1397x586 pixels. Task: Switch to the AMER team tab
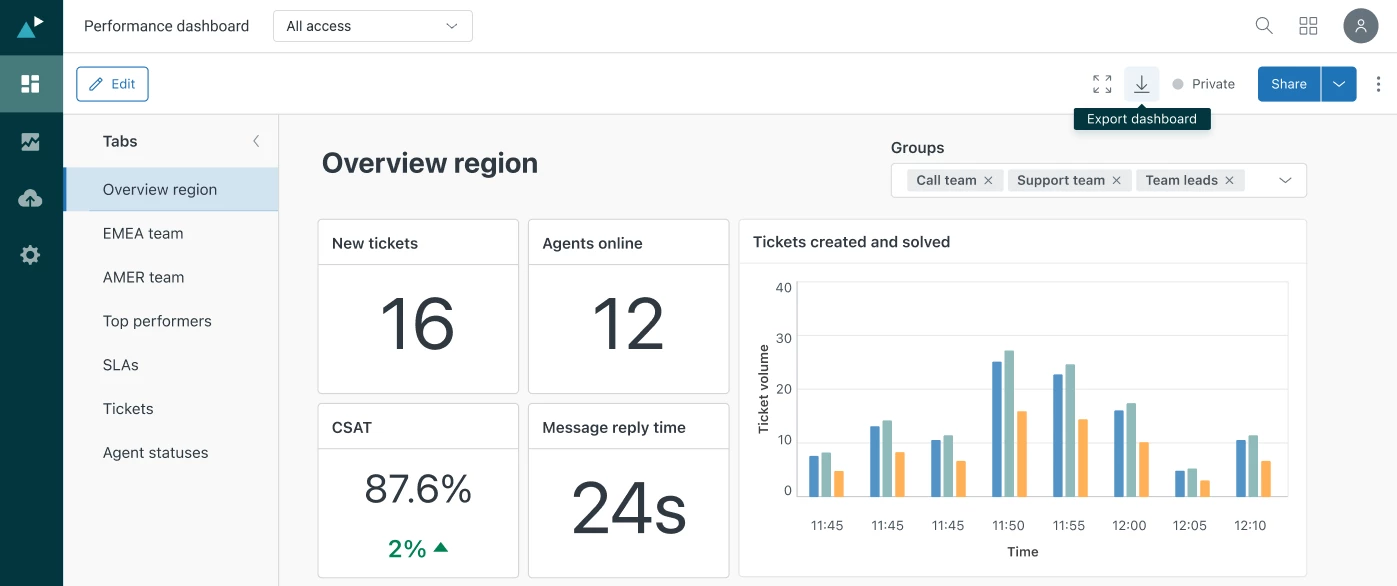(x=171, y=277)
